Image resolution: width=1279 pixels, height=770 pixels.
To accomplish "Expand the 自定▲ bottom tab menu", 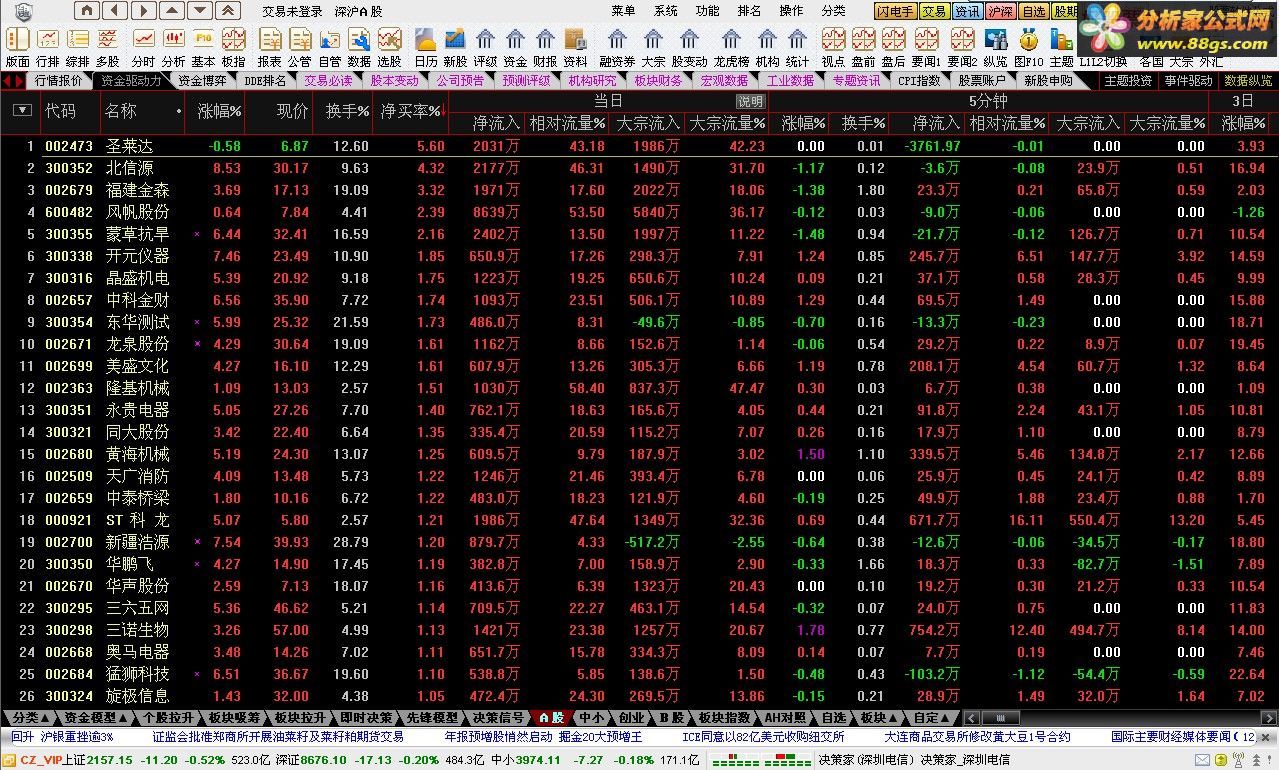I will (x=933, y=718).
